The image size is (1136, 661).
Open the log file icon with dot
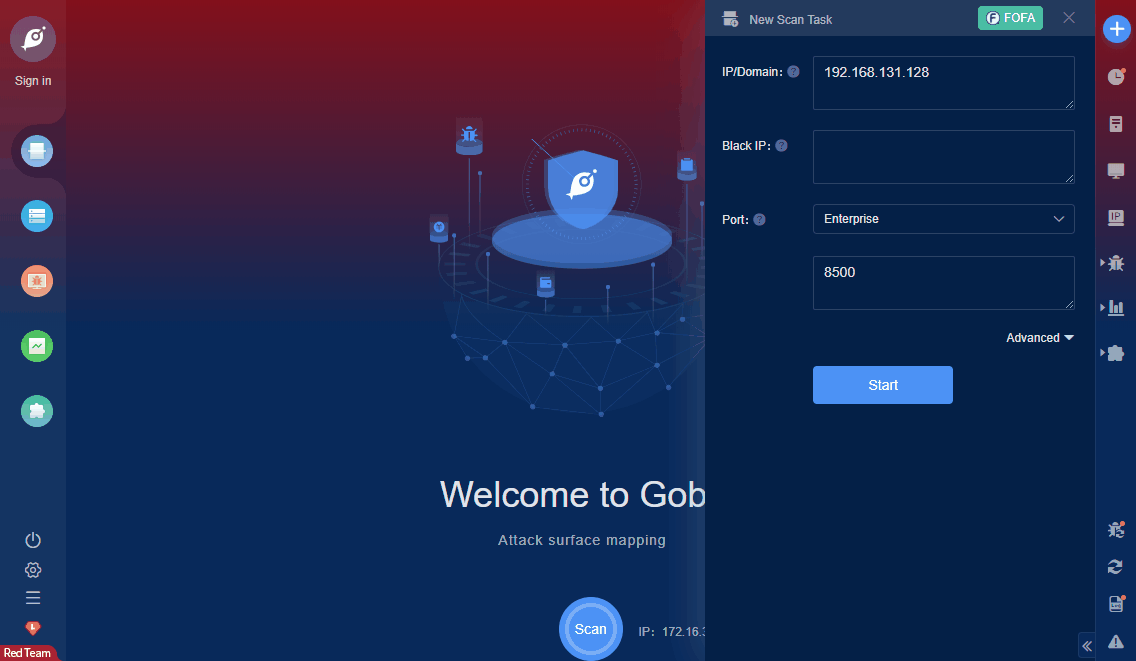tap(1116, 604)
